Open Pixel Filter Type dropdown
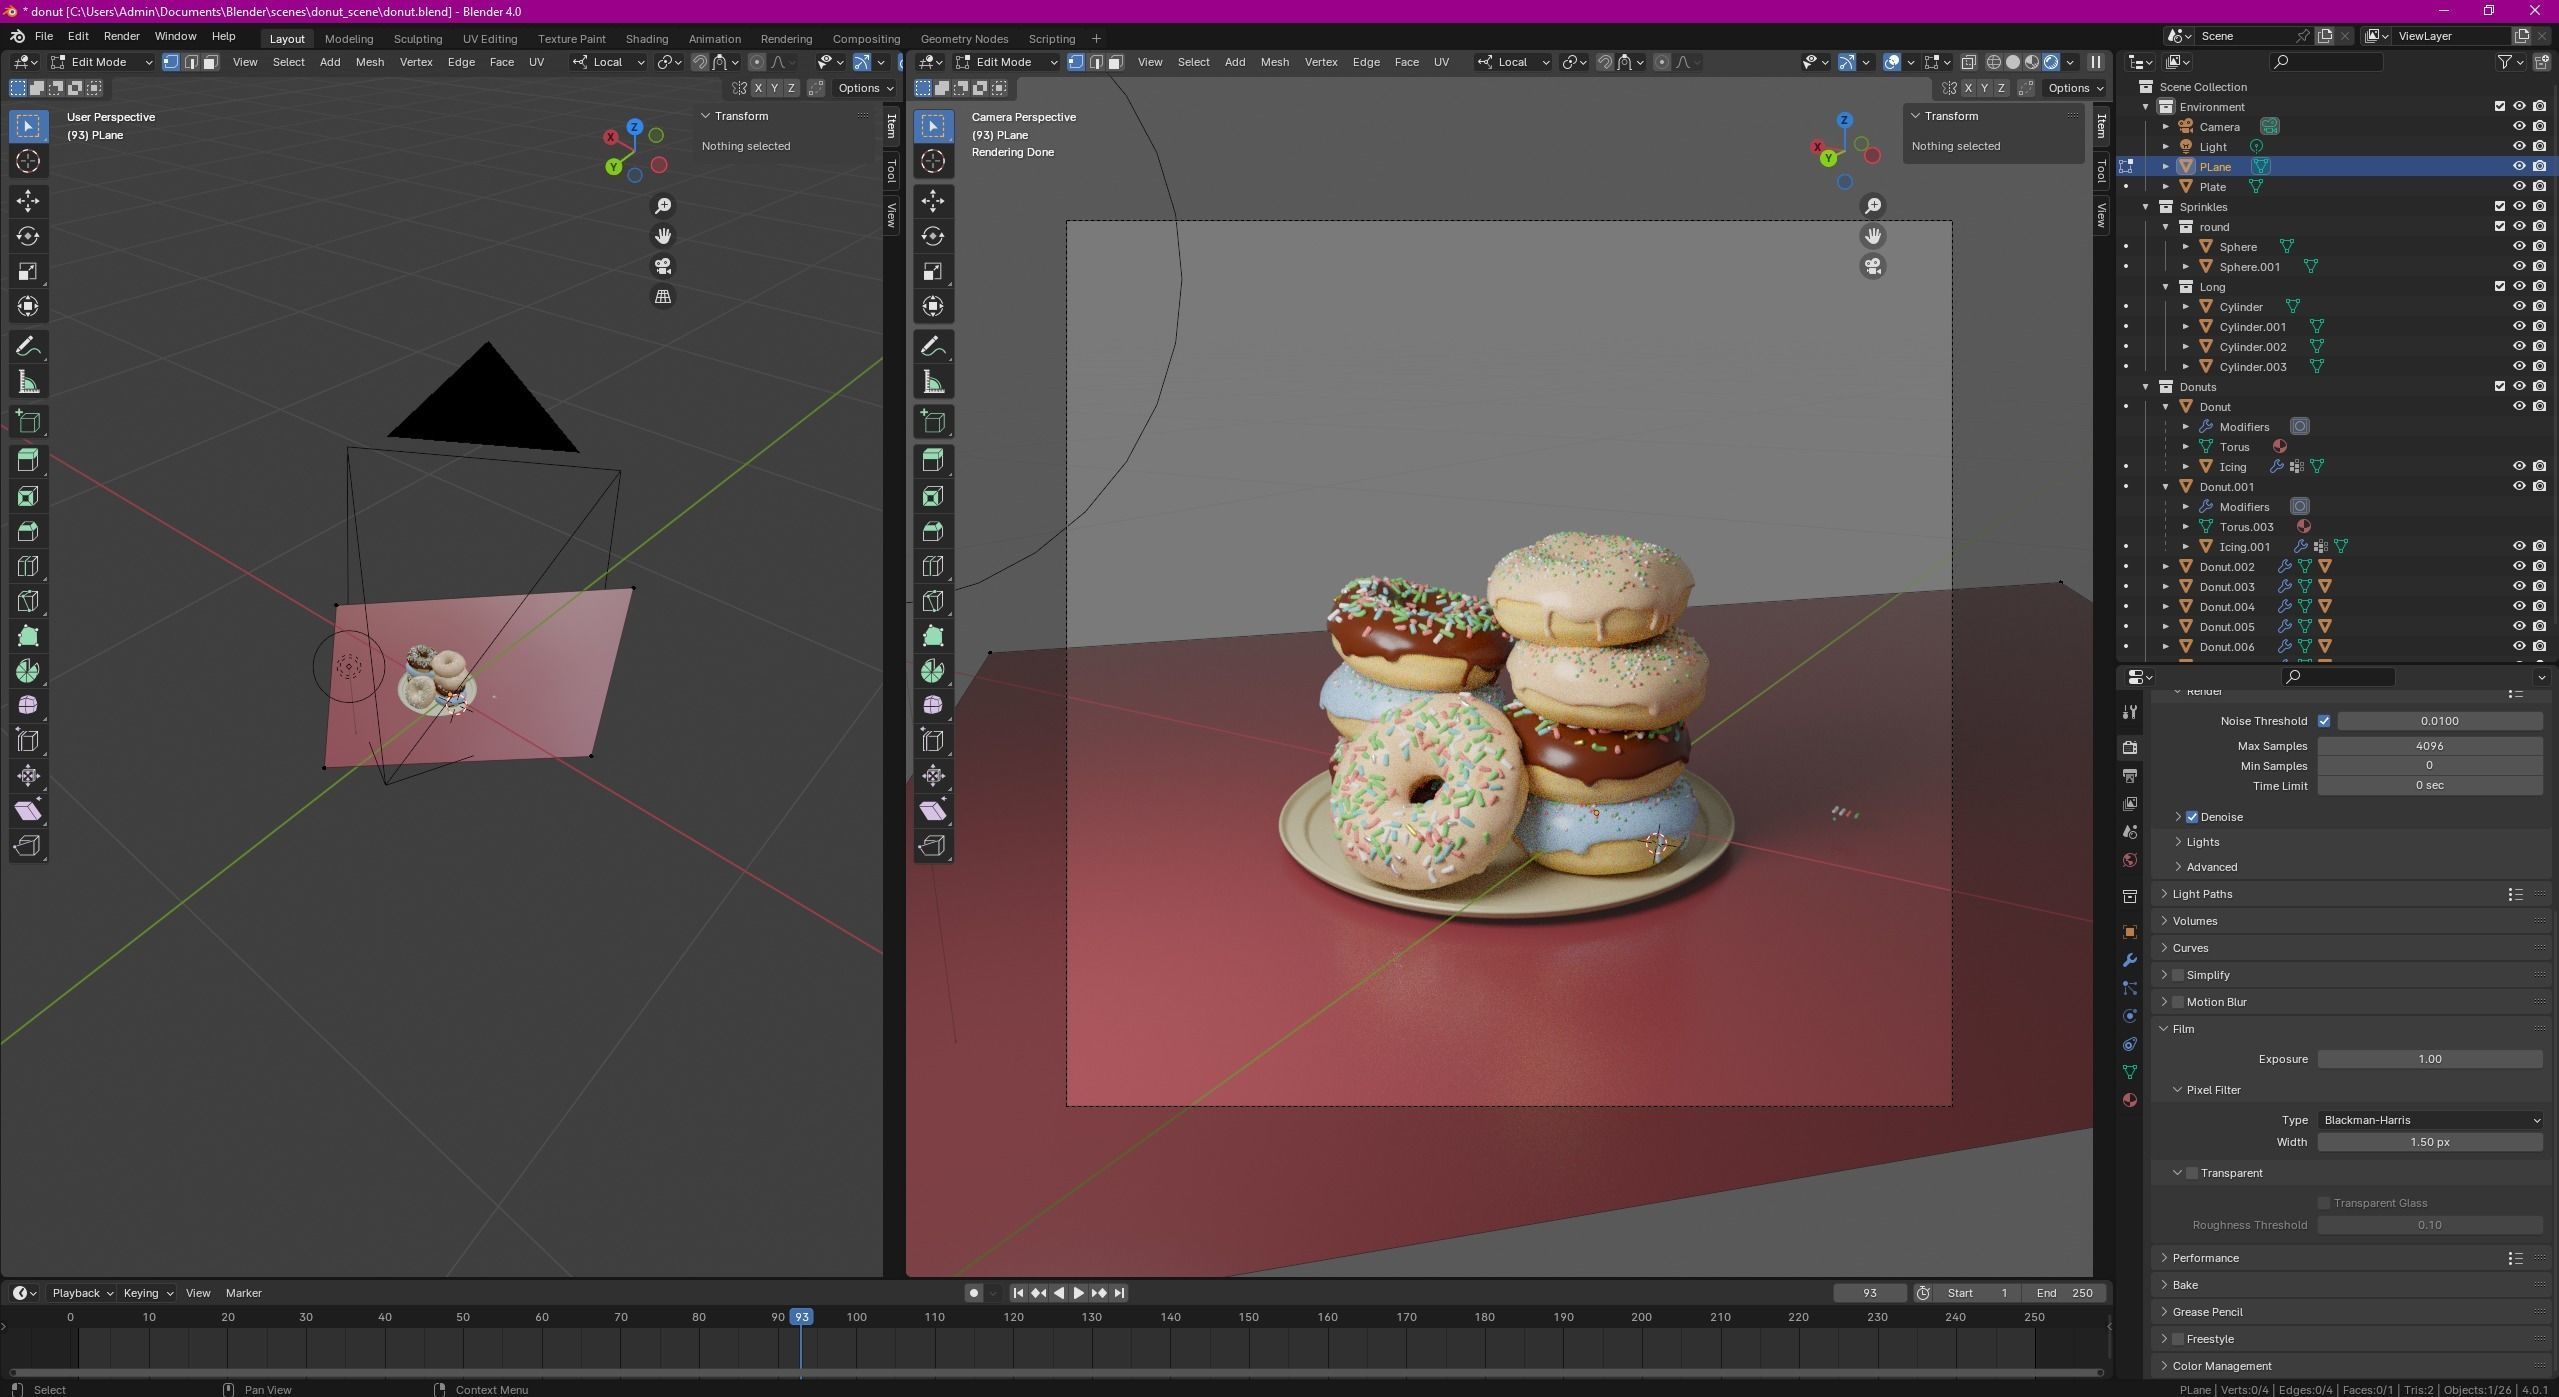Image resolution: width=2559 pixels, height=1397 pixels. pyautogui.click(x=2430, y=1120)
